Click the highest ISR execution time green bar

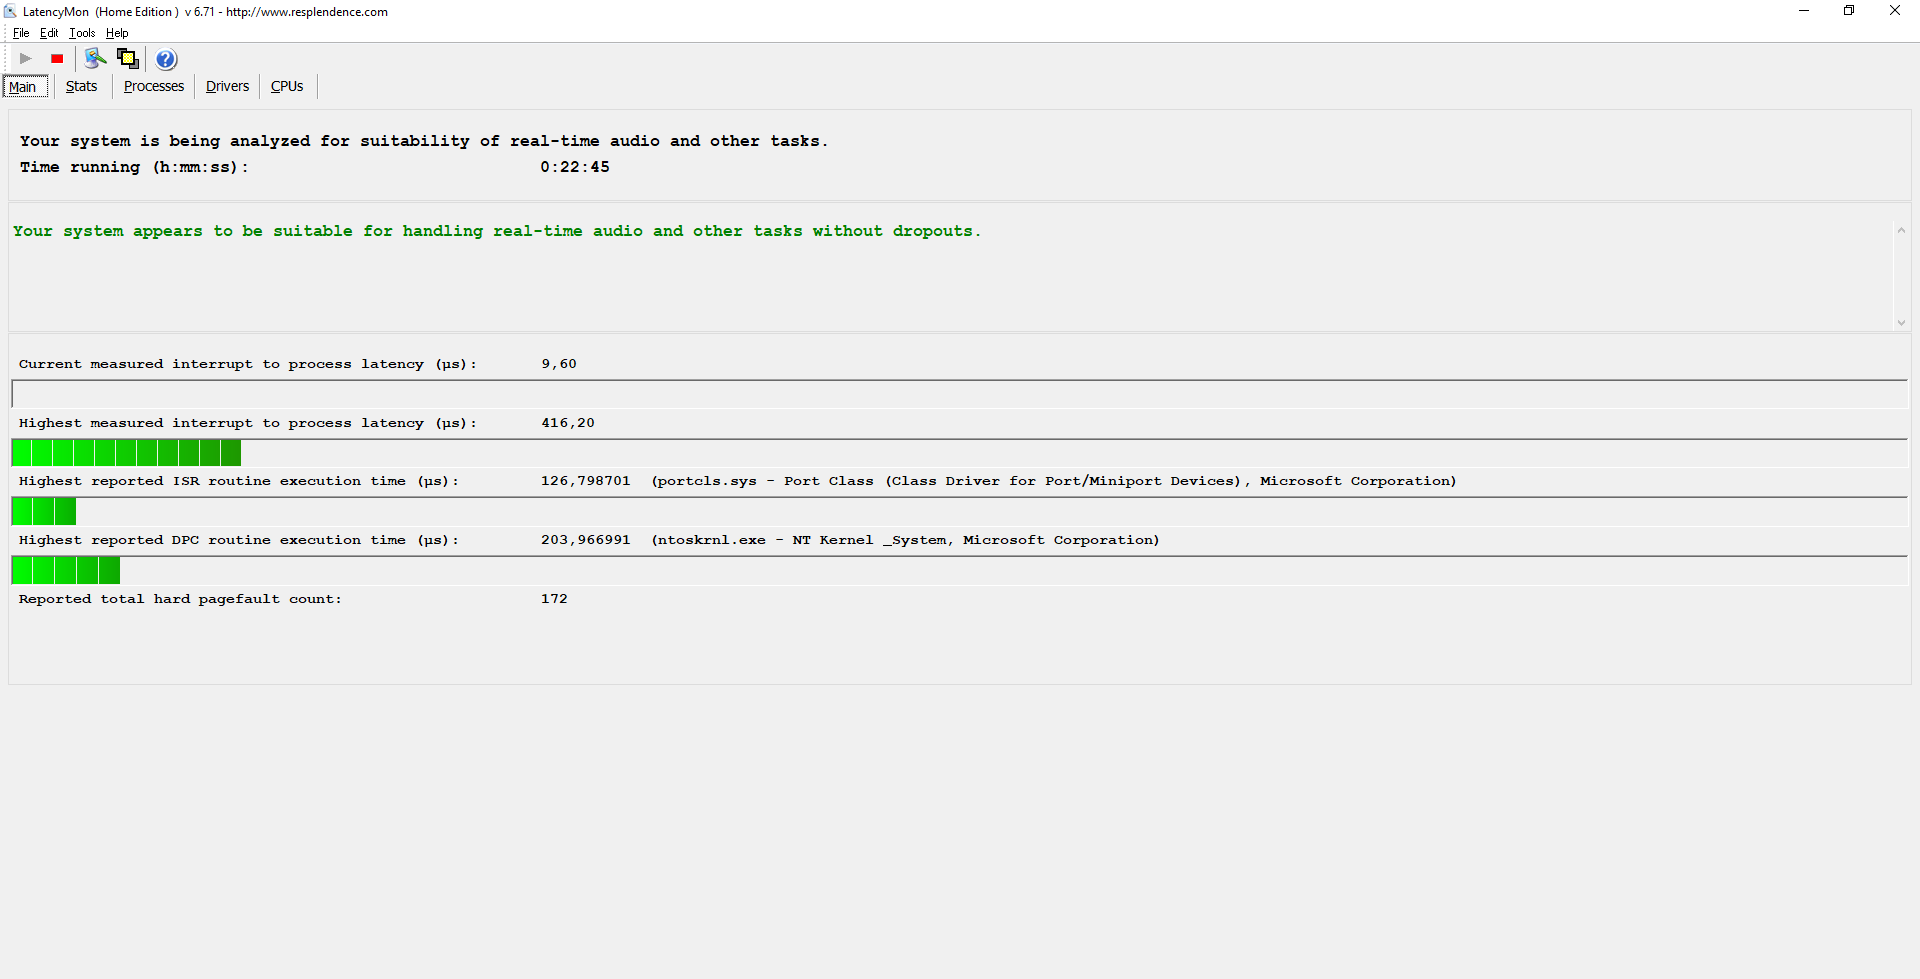[44, 512]
